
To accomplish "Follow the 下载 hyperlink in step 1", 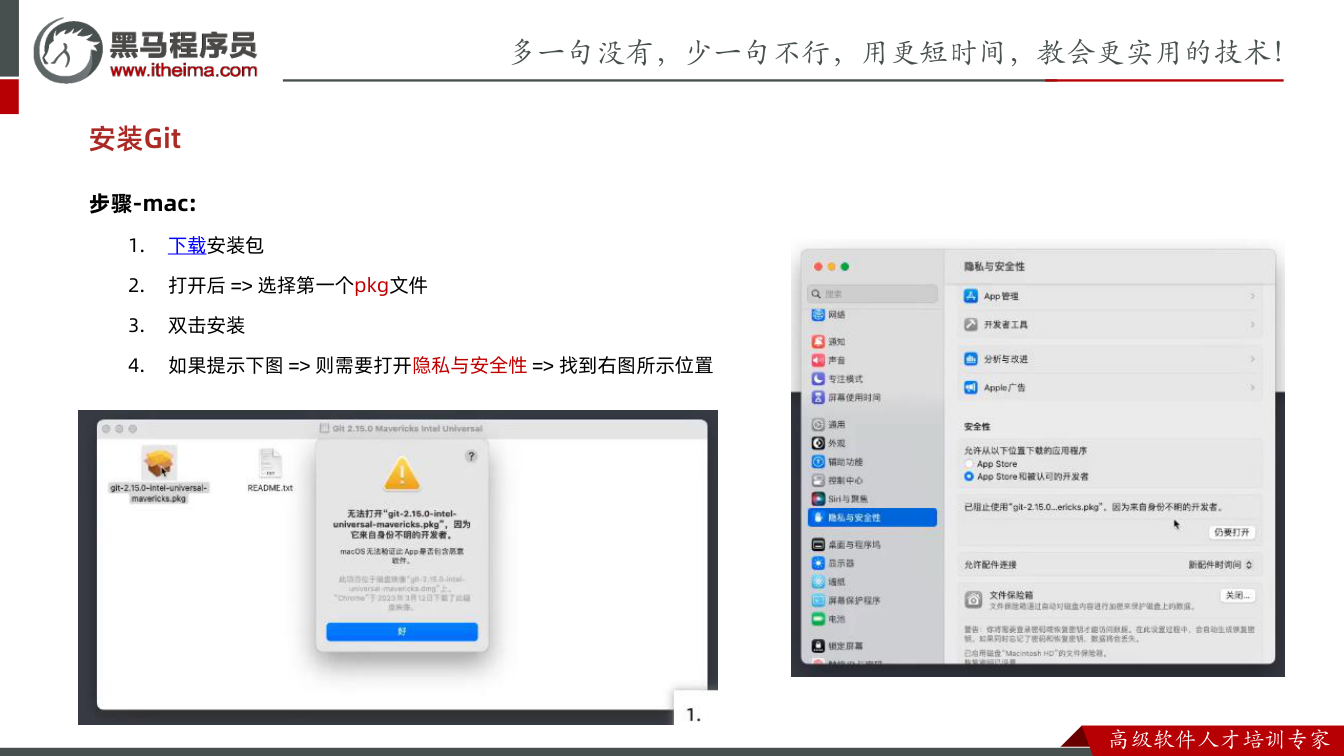I will pos(187,245).
